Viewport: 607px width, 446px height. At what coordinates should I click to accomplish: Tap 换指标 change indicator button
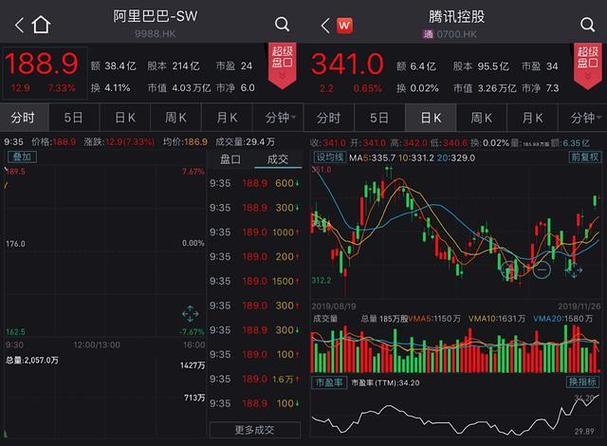pos(583,382)
